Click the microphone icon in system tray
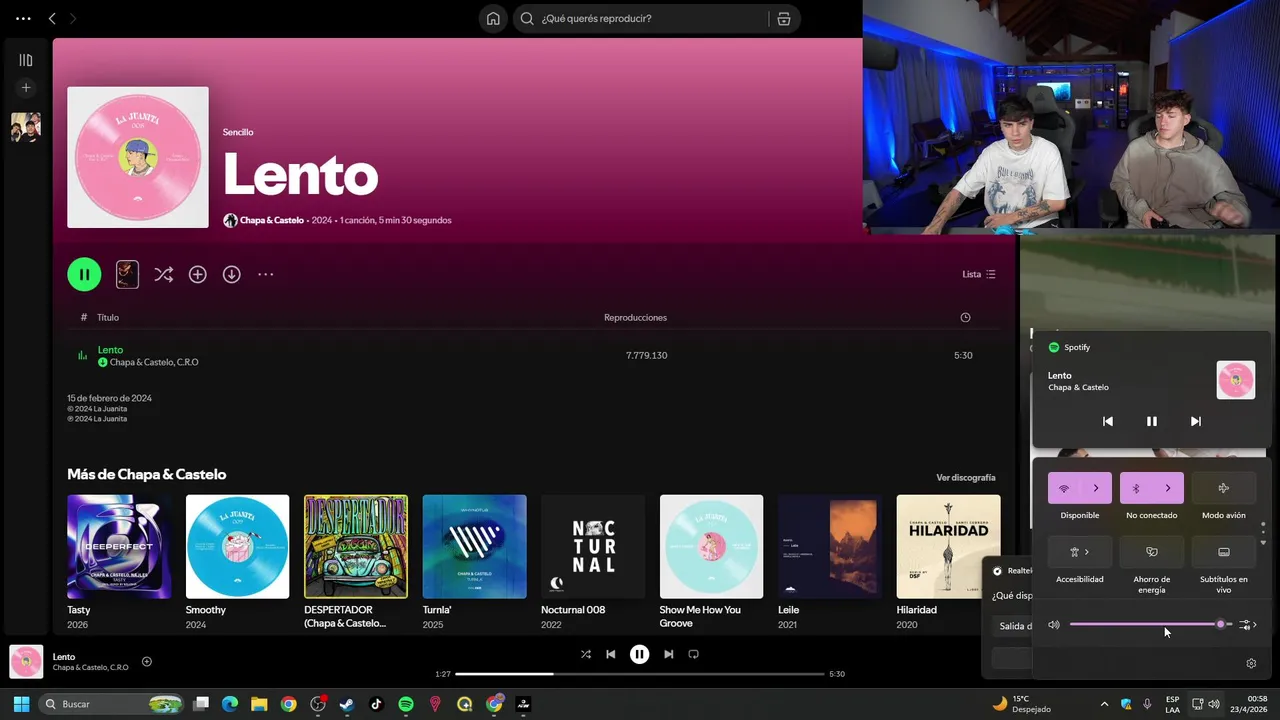 coord(1147,704)
